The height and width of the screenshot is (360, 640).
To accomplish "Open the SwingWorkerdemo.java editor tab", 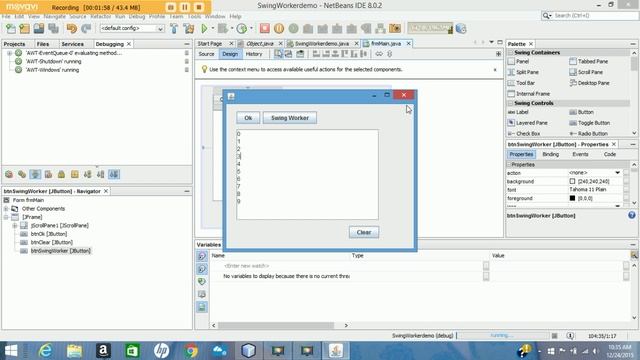I will (x=322, y=43).
